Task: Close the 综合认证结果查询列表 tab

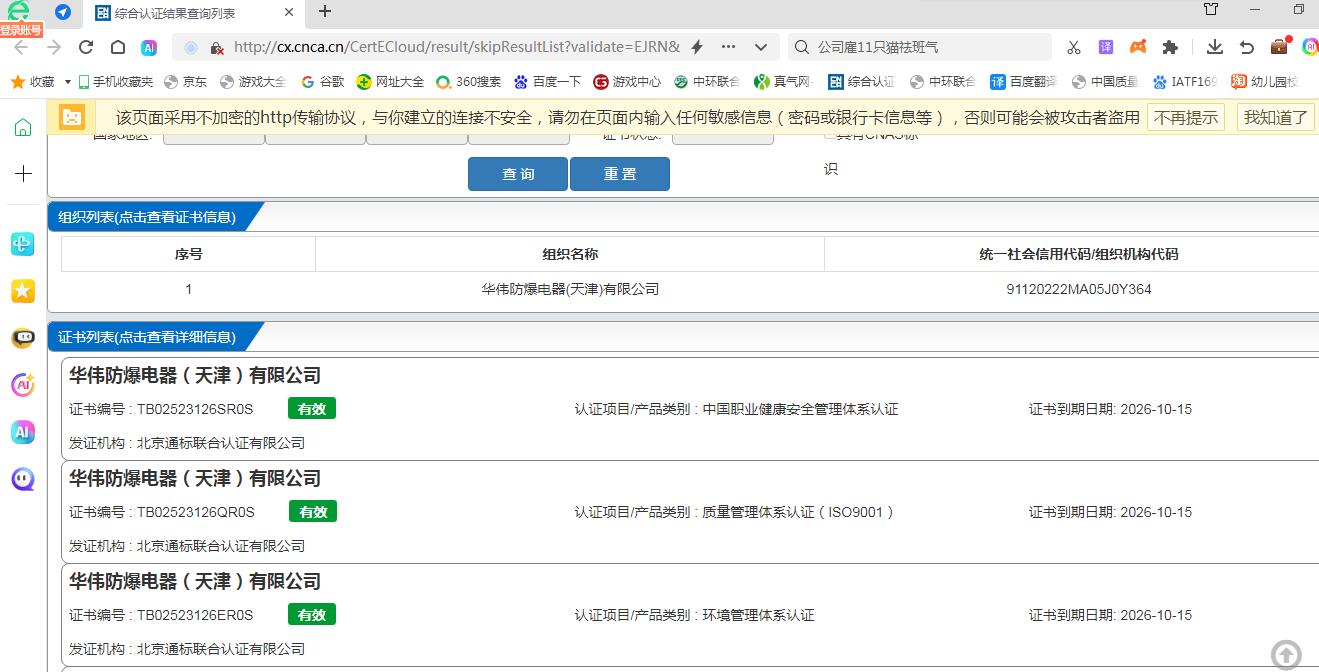Action: (x=290, y=12)
